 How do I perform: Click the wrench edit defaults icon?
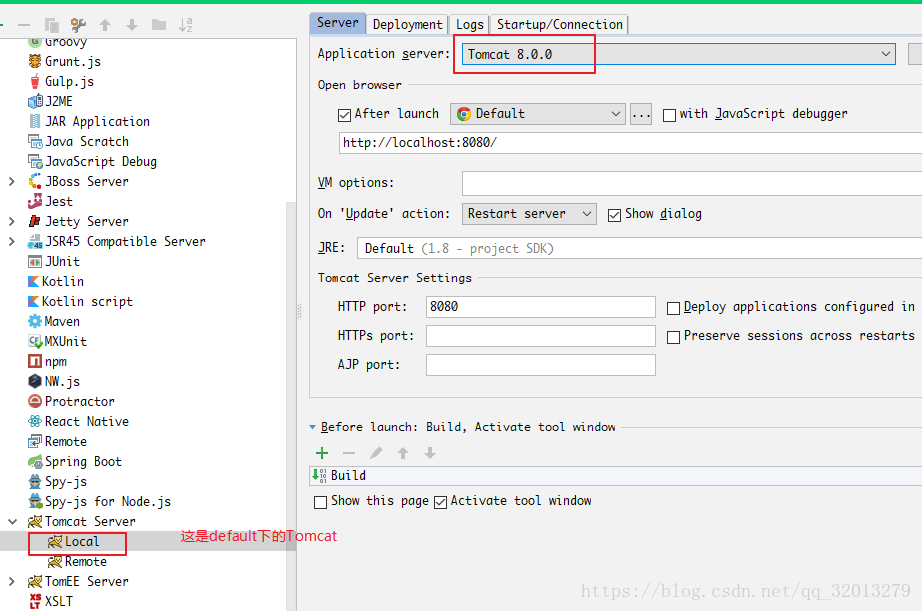tap(78, 25)
